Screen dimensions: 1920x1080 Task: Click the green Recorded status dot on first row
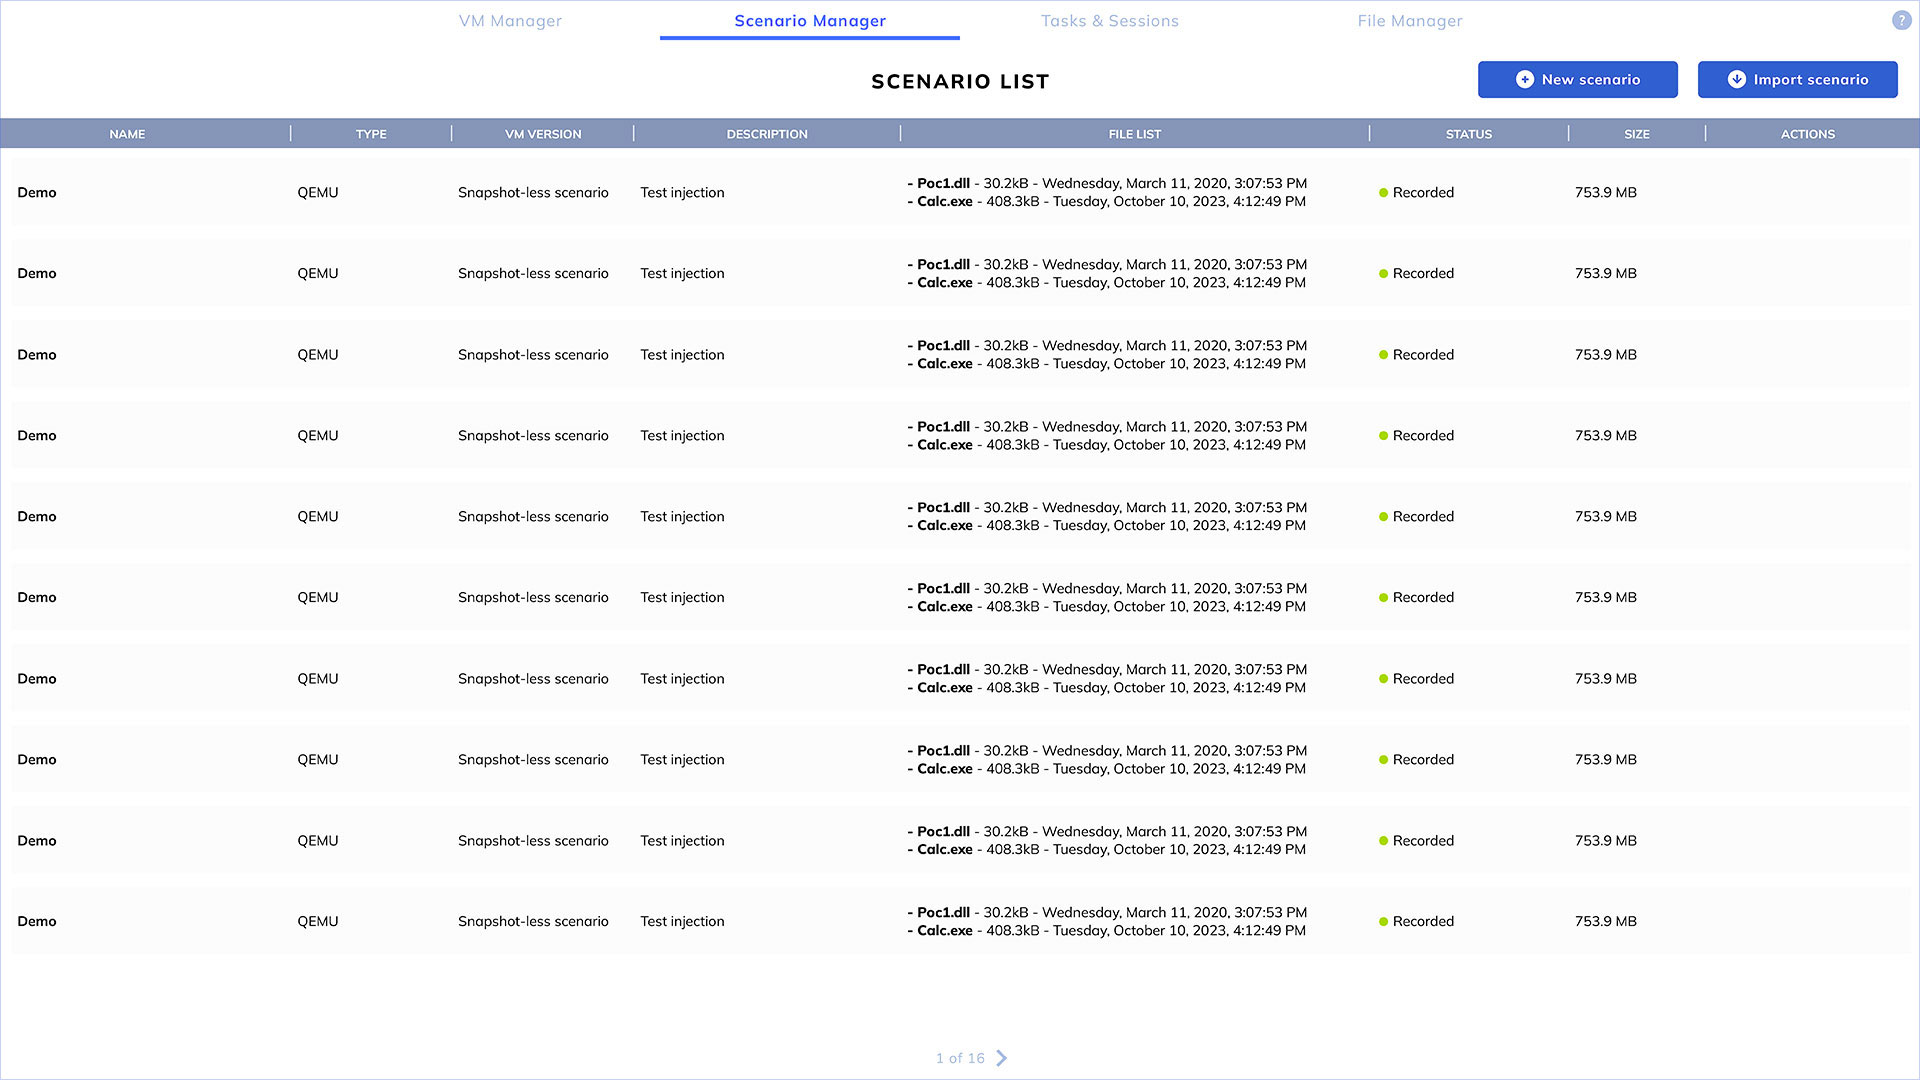[1384, 191]
